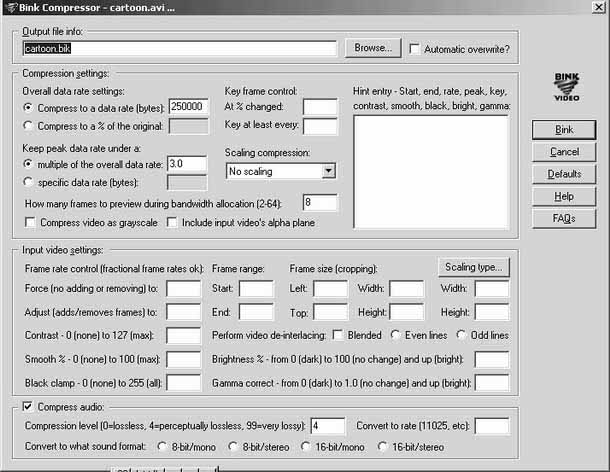
Task: Enable Include input video's alpha plane
Action: coord(172,223)
